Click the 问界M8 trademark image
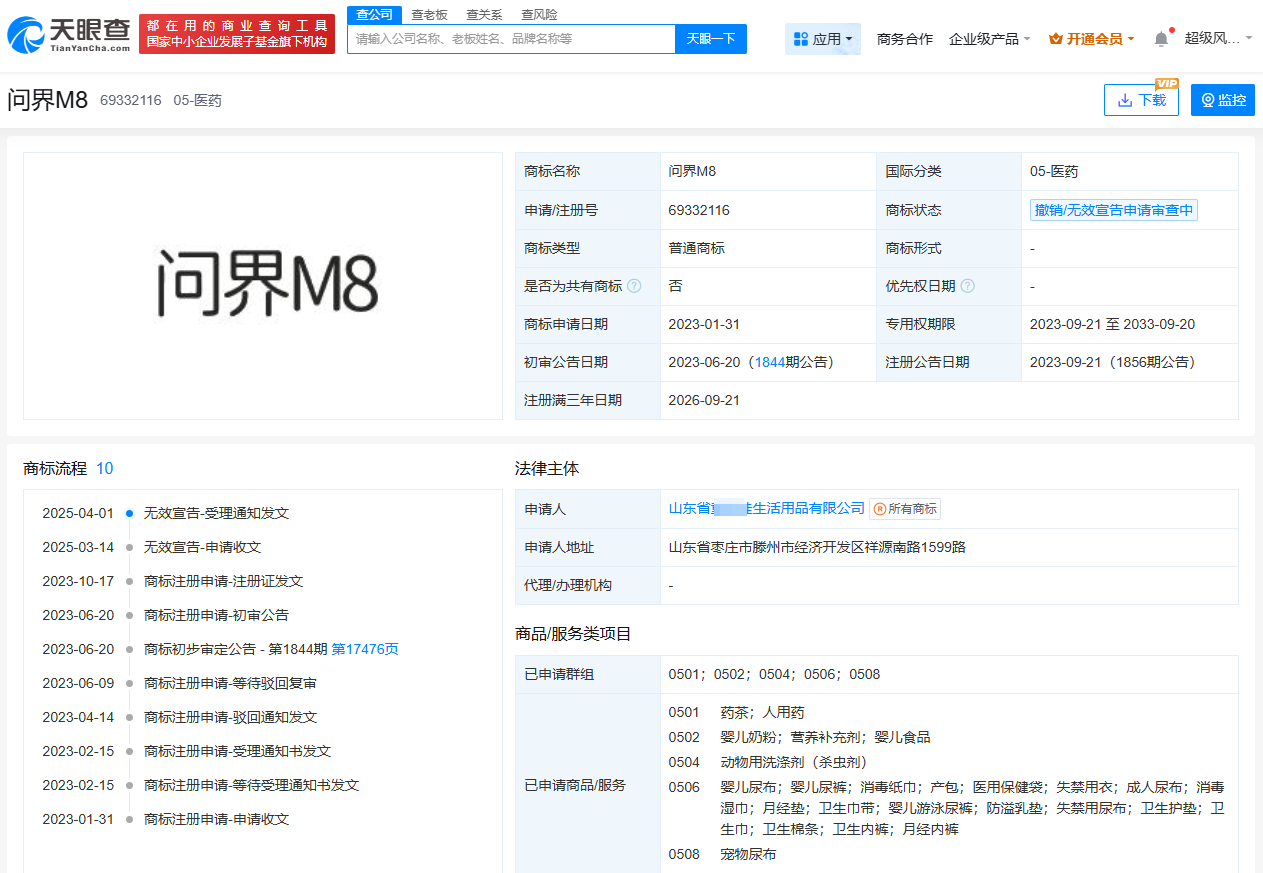1263x873 pixels. click(264, 286)
